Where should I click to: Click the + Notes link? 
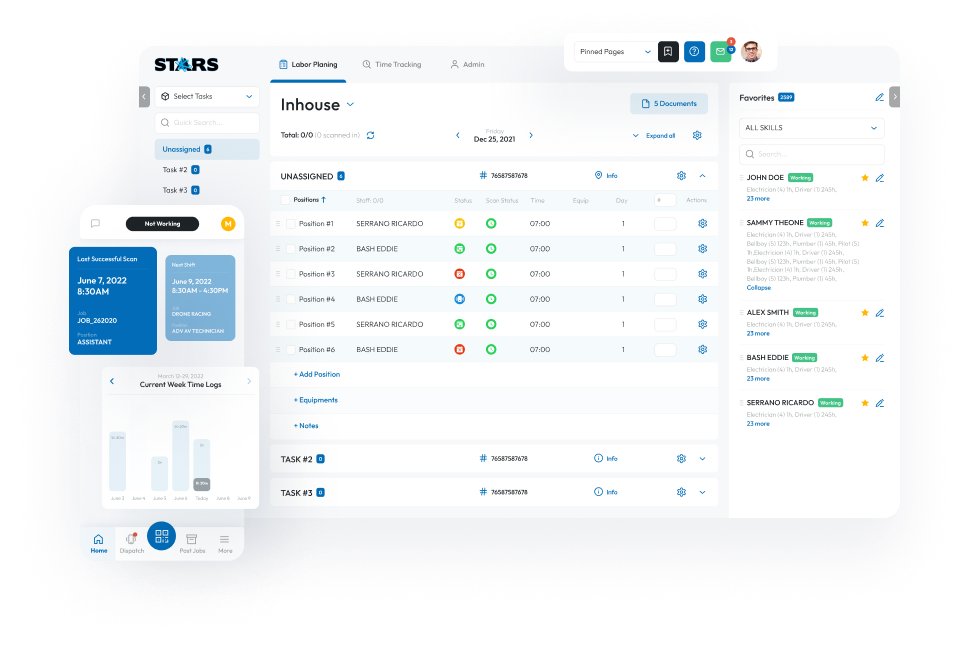[x=306, y=426]
